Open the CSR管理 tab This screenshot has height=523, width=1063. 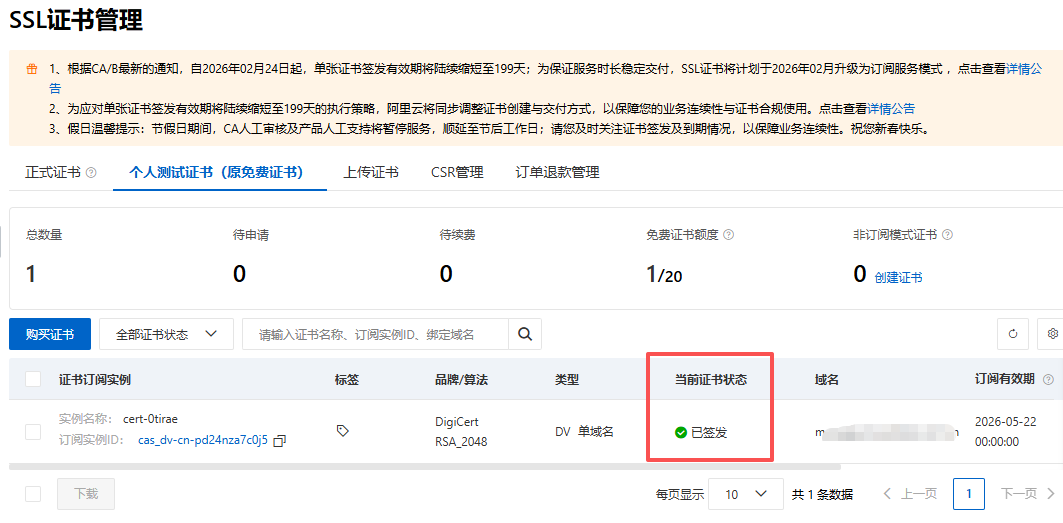(x=457, y=172)
